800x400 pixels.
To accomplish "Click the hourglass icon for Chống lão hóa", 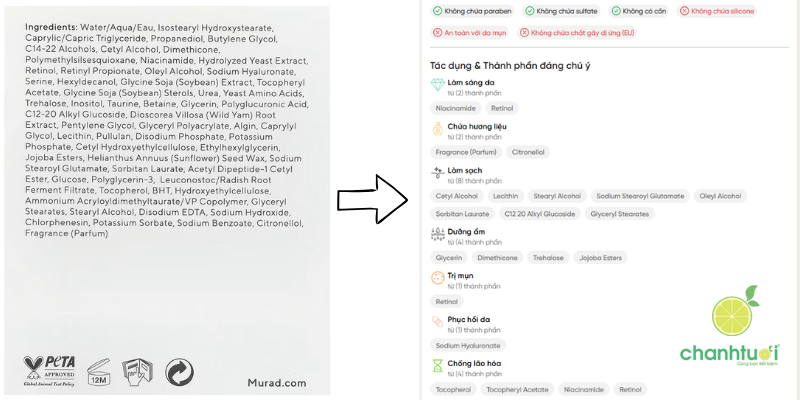I will (x=437, y=367).
